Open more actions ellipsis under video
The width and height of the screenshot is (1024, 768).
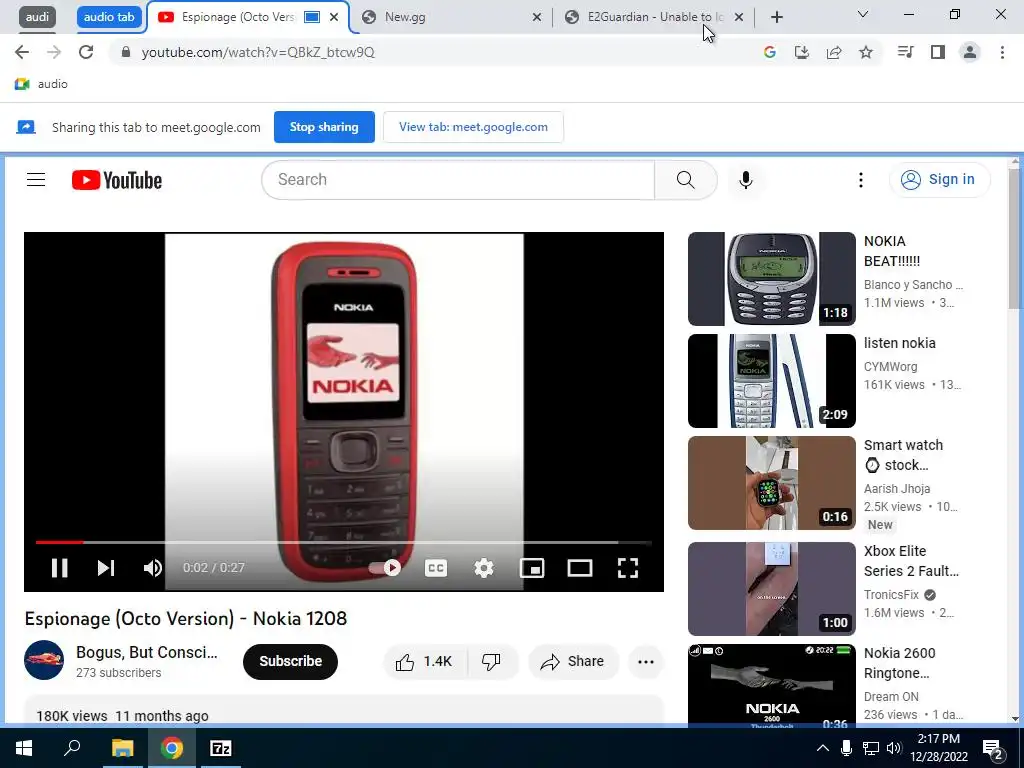pyautogui.click(x=645, y=662)
